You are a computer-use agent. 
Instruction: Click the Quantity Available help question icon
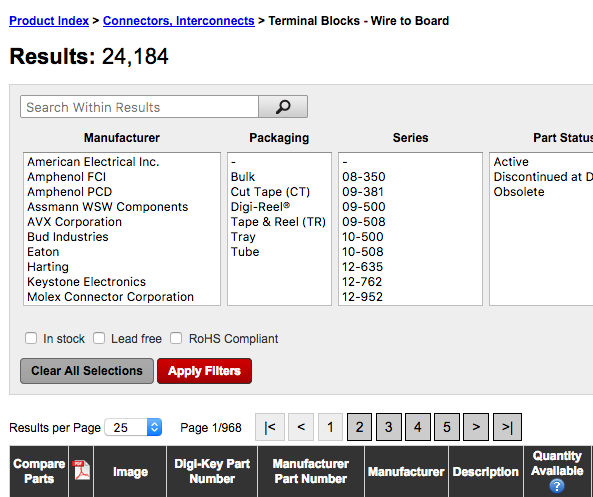coord(557,486)
